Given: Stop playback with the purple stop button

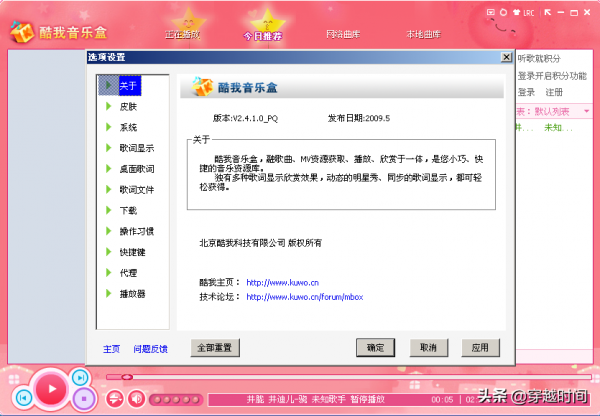Looking at the screenshot, I should coord(84,398).
